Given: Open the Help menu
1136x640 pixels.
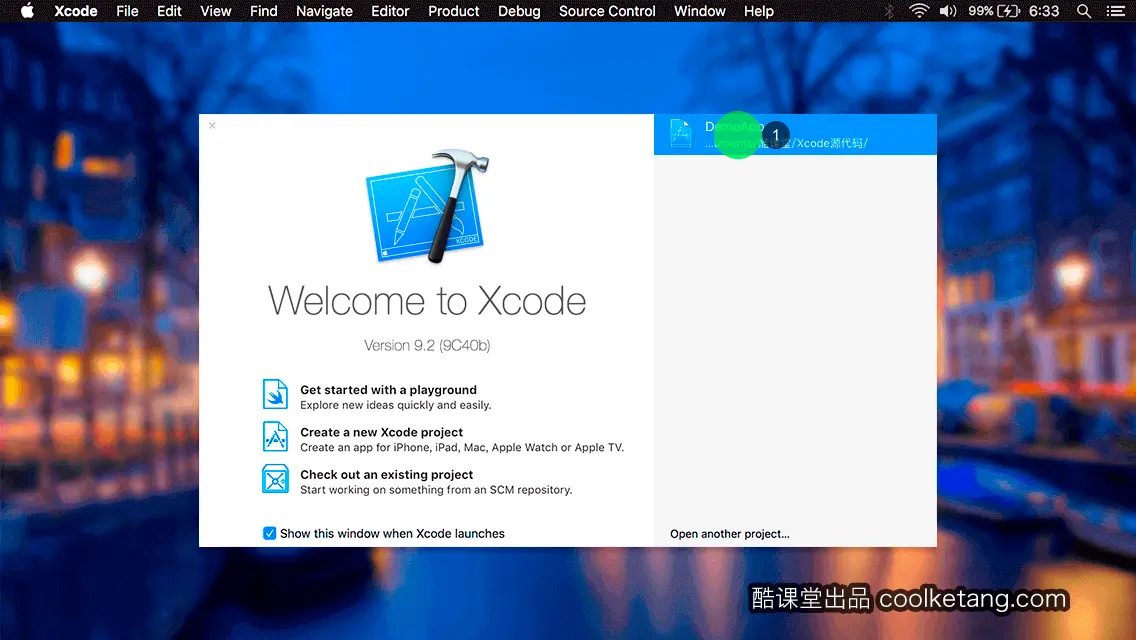Looking at the screenshot, I should 759,11.
